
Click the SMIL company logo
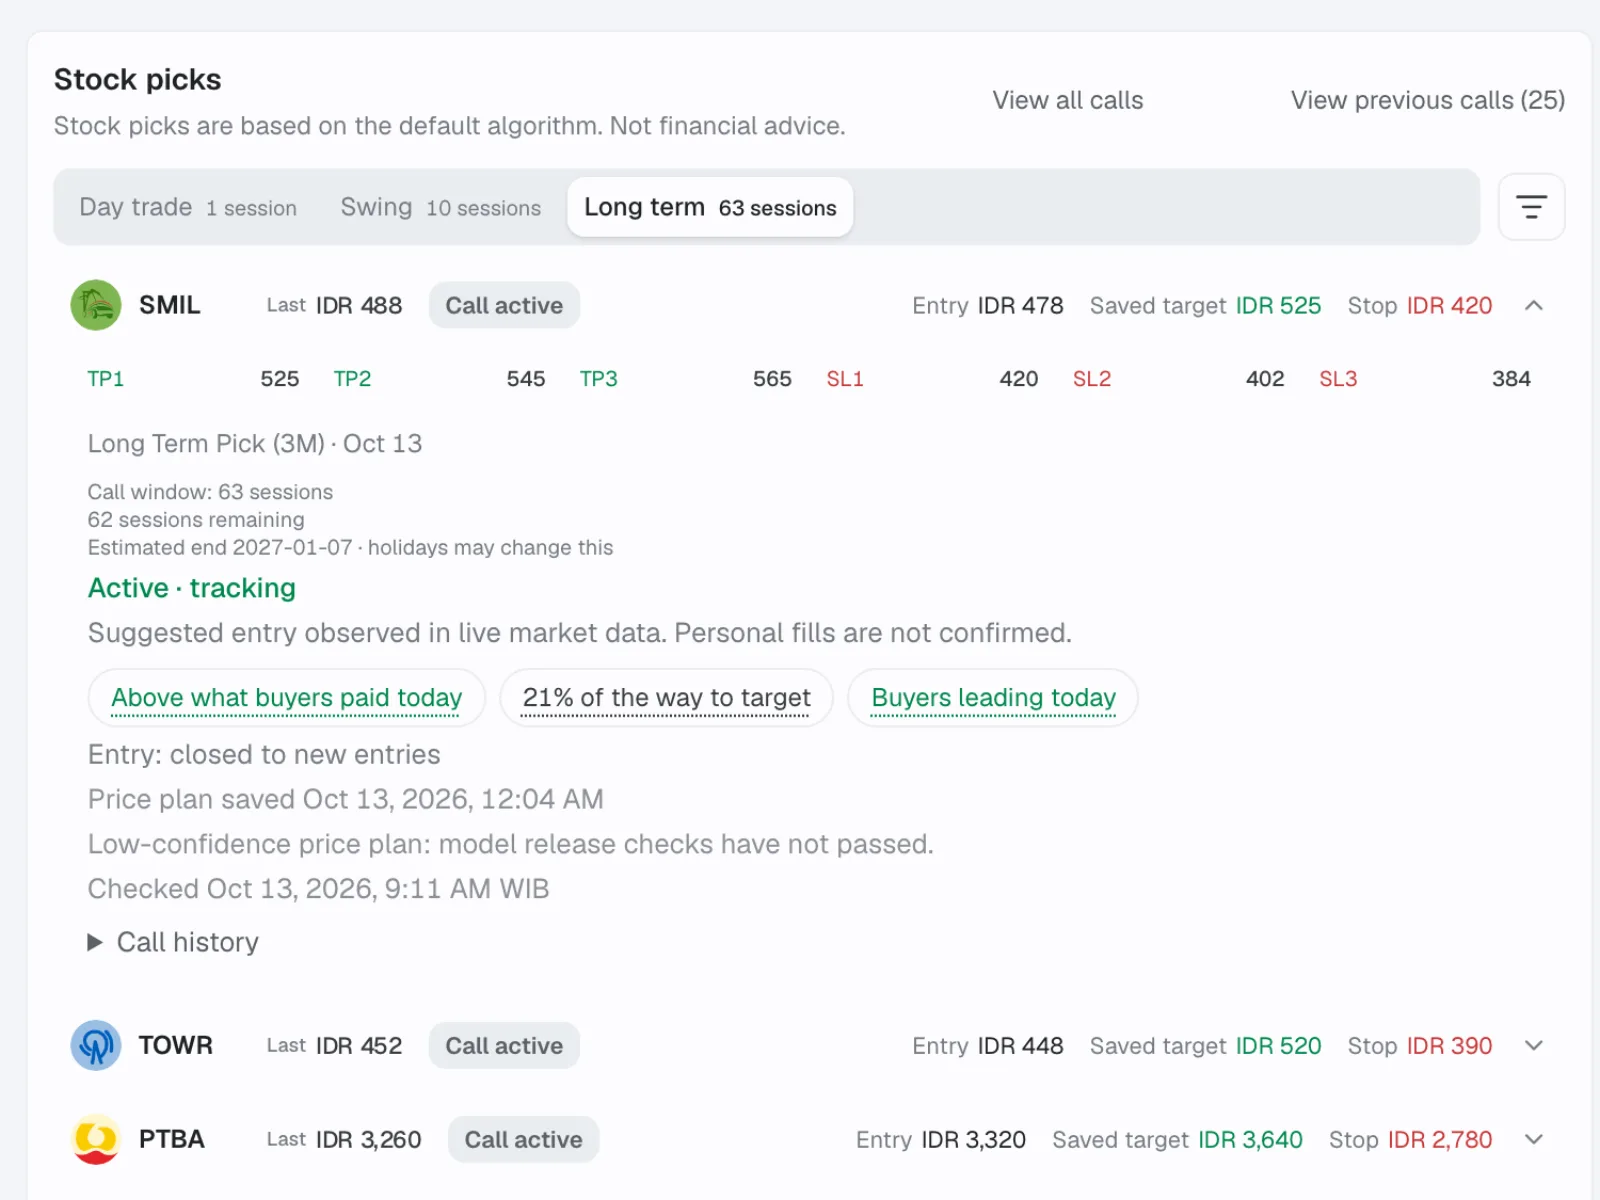[x=96, y=305]
